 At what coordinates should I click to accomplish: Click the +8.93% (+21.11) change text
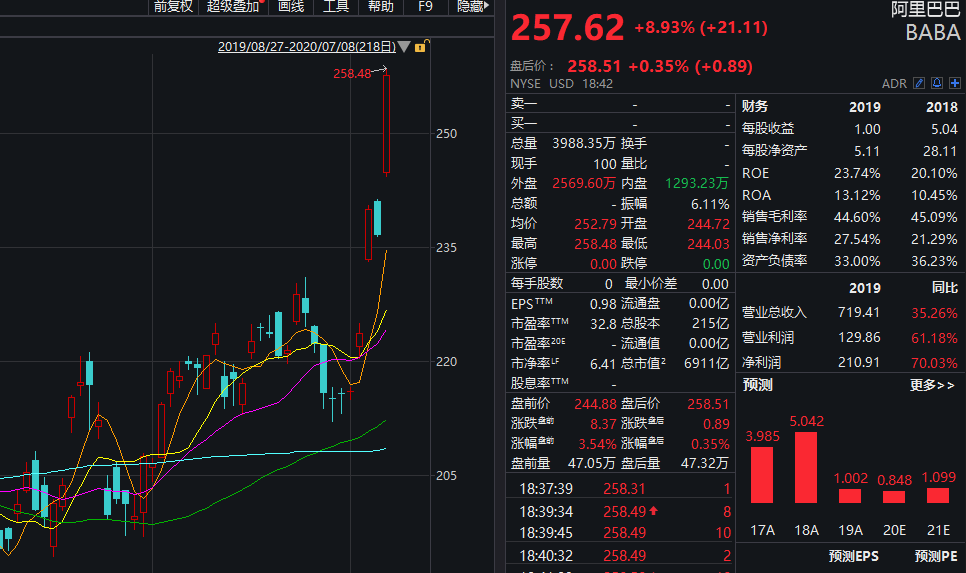coord(701,28)
